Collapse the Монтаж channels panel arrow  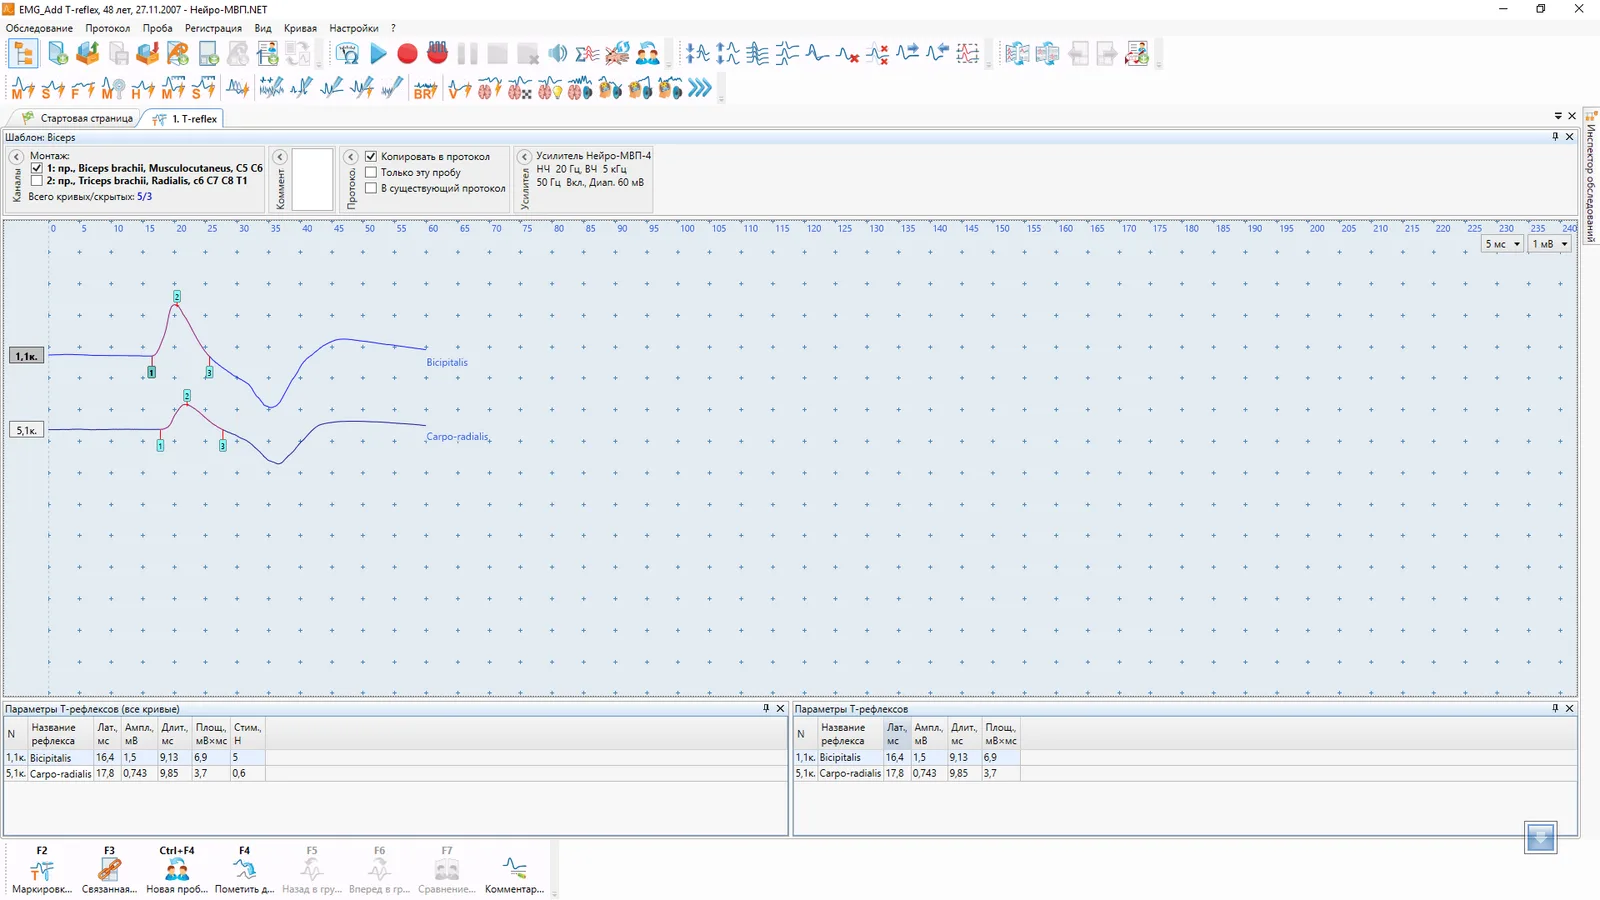pos(16,157)
